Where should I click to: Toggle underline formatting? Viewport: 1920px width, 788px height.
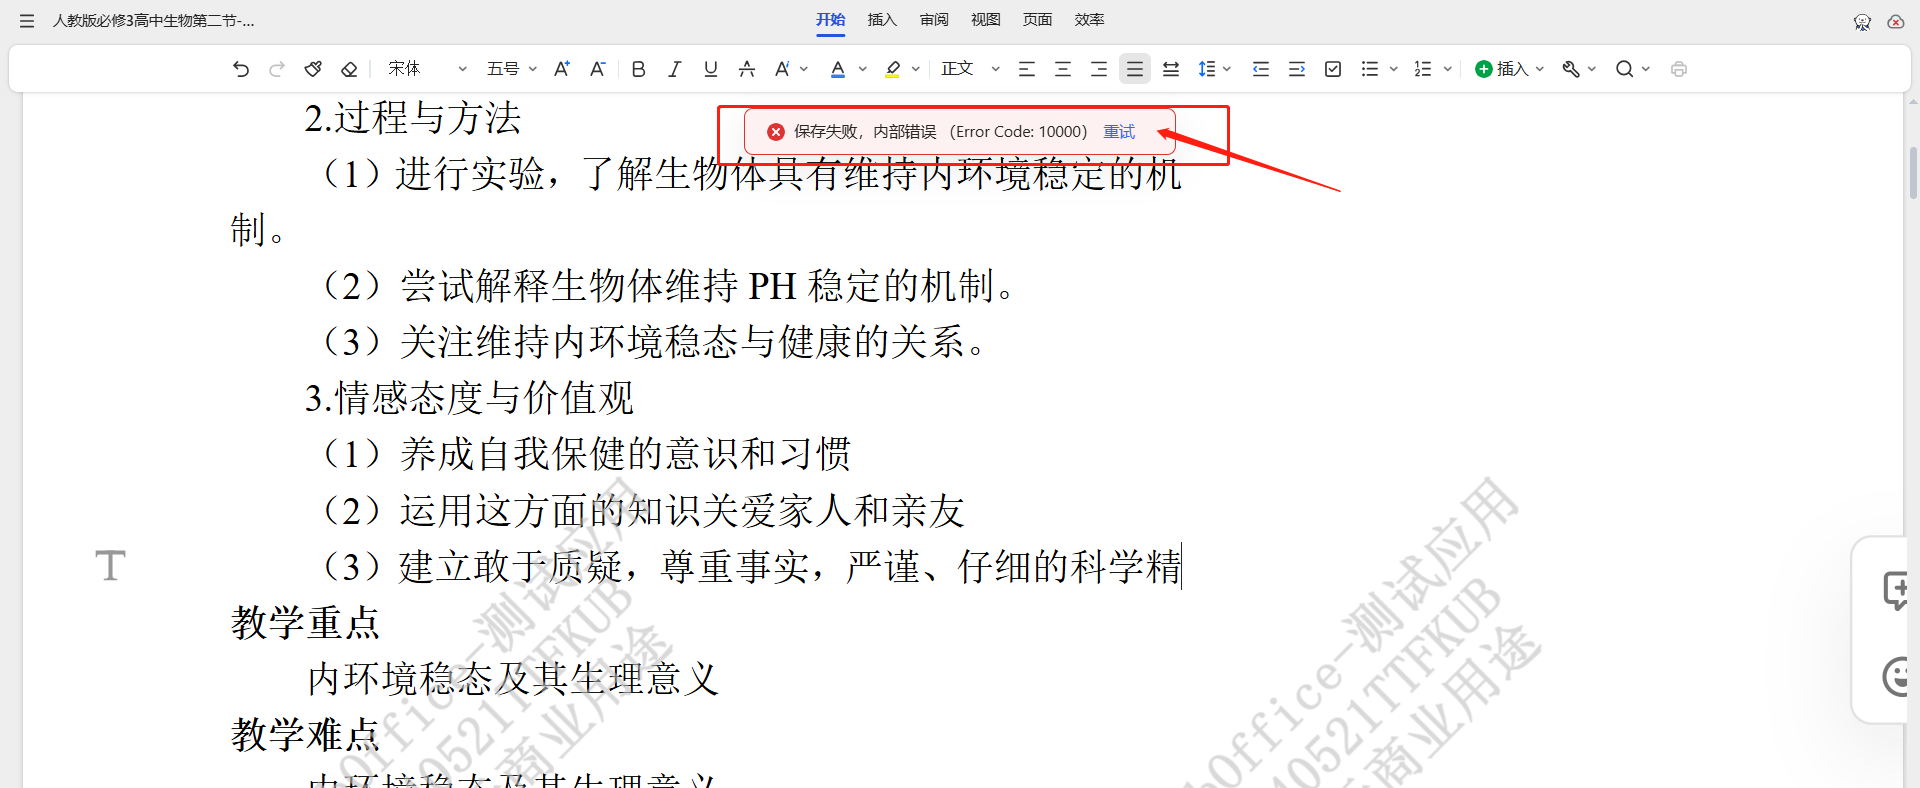click(711, 69)
